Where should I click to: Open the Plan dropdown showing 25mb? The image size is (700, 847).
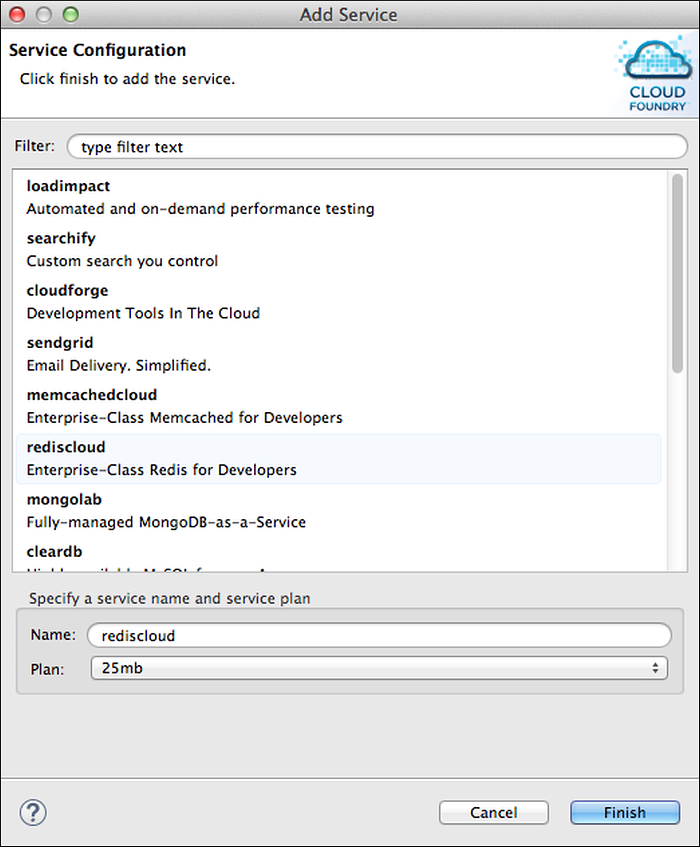point(378,668)
